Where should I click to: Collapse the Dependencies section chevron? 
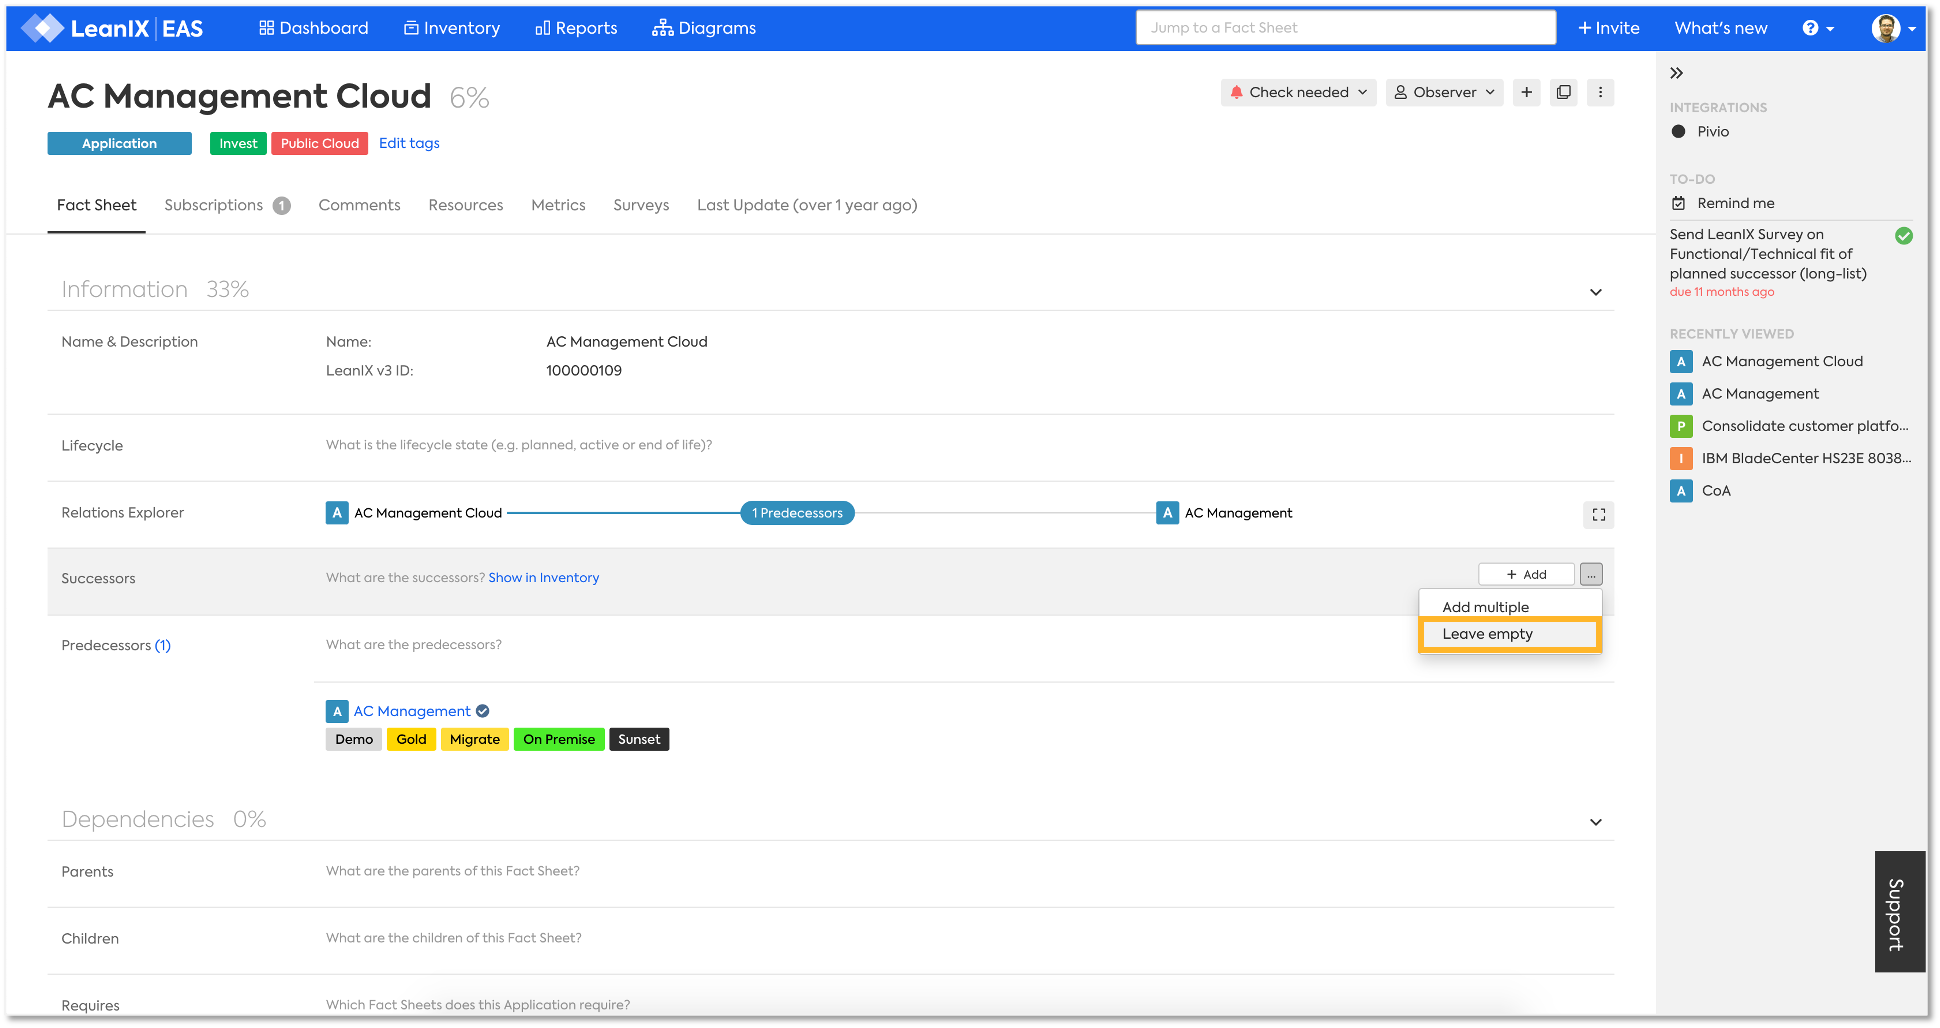point(1596,822)
